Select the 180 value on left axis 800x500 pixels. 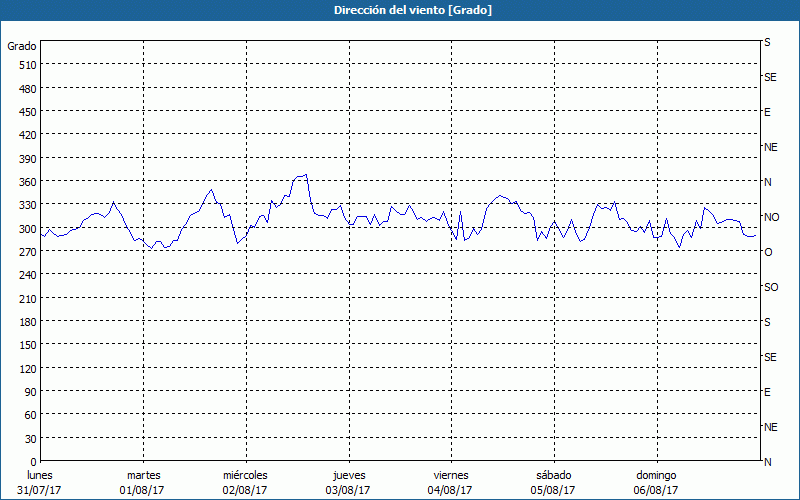coord(26,322)
